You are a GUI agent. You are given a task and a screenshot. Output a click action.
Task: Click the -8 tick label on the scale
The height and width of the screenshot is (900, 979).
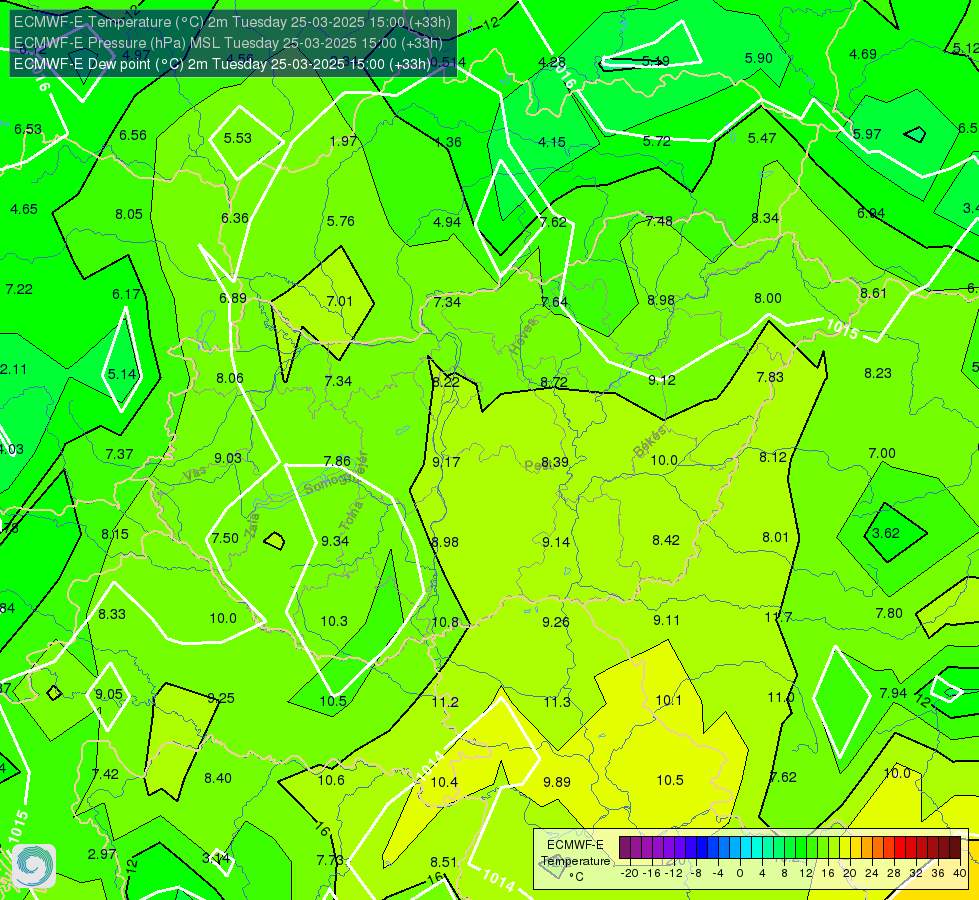[697, 873]
